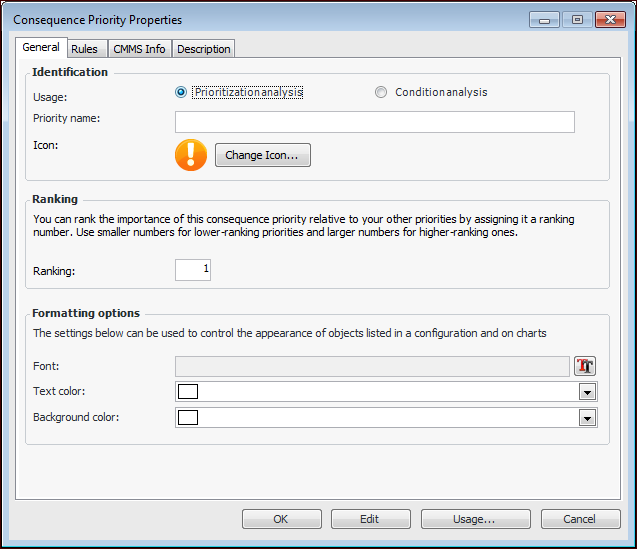Screen dimensions: 637x549
Task: Click the font chooser icon button
Action: pyautogui.click(x=585, y=366)
